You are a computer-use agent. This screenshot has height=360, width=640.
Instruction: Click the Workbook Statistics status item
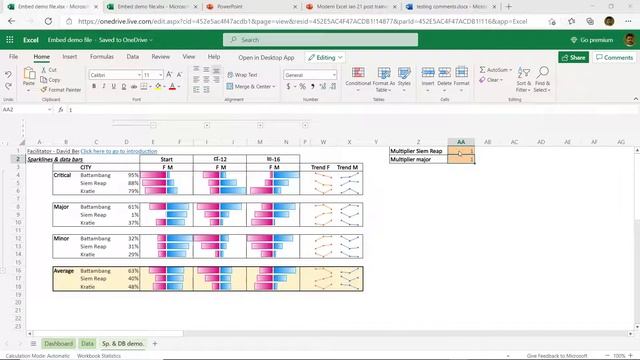click(x=99, y=356)
